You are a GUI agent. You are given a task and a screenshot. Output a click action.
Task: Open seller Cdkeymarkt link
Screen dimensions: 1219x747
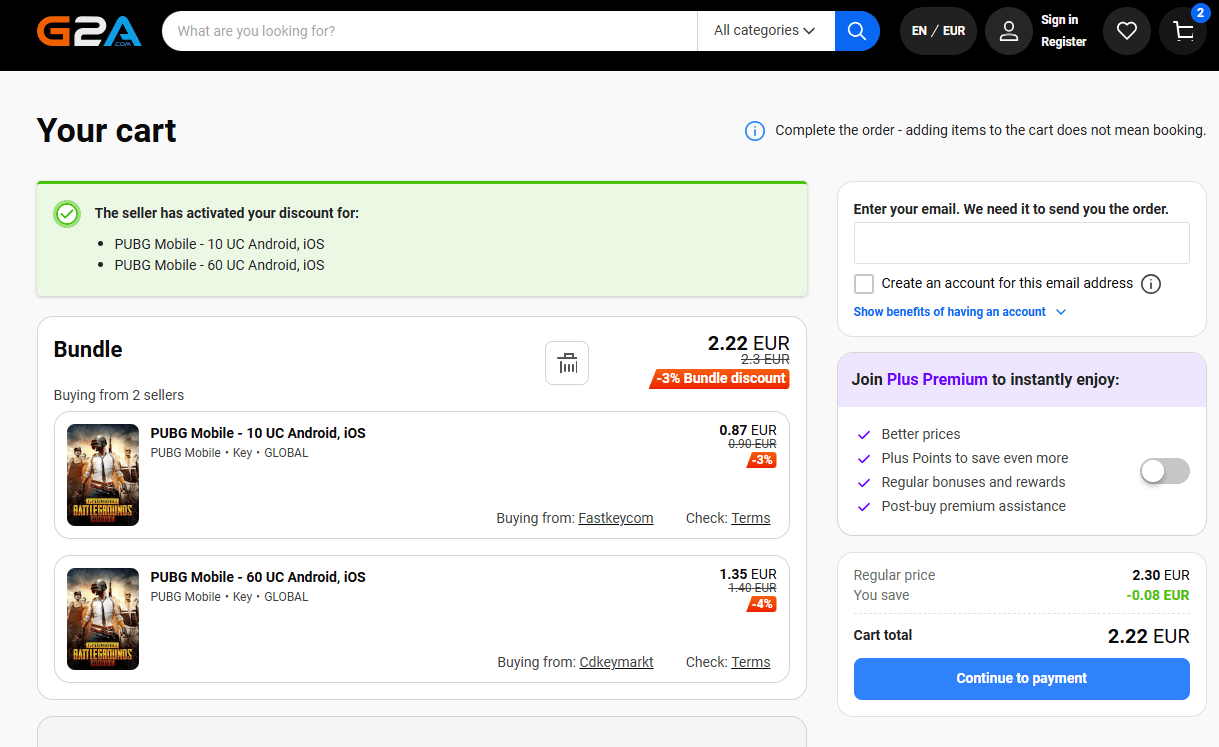pos(616,662)
